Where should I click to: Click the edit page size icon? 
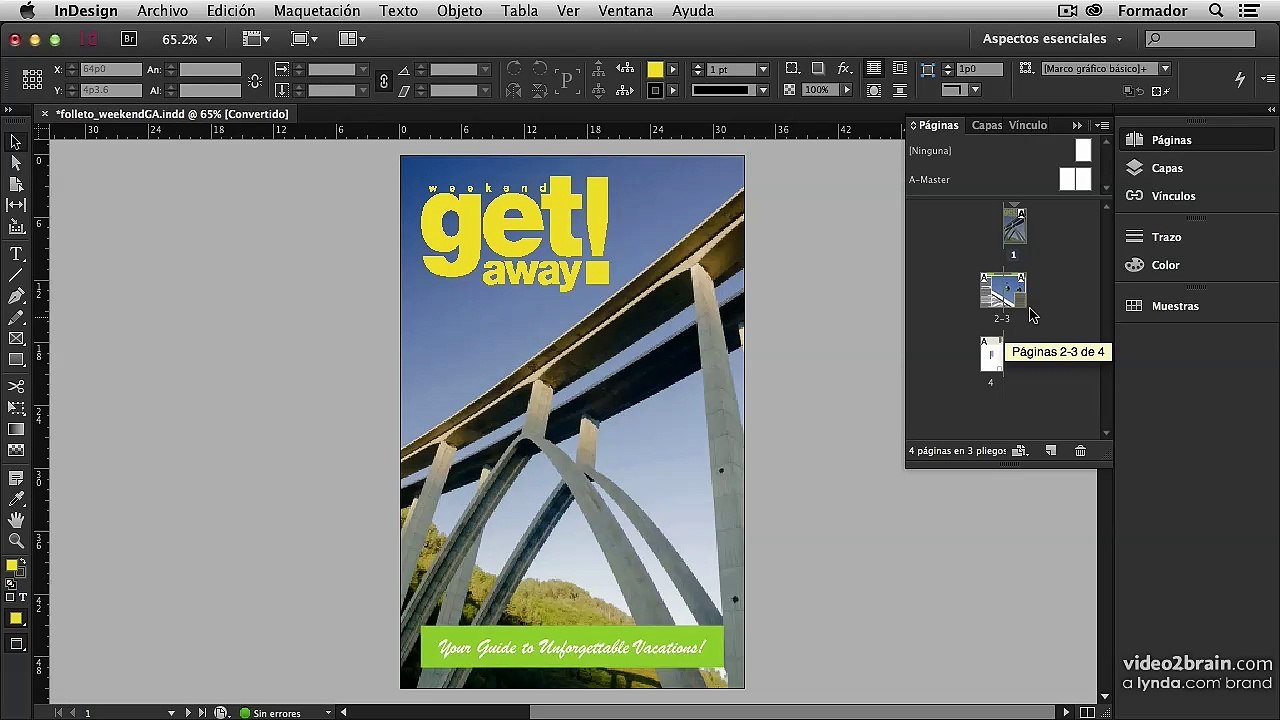1019,451
